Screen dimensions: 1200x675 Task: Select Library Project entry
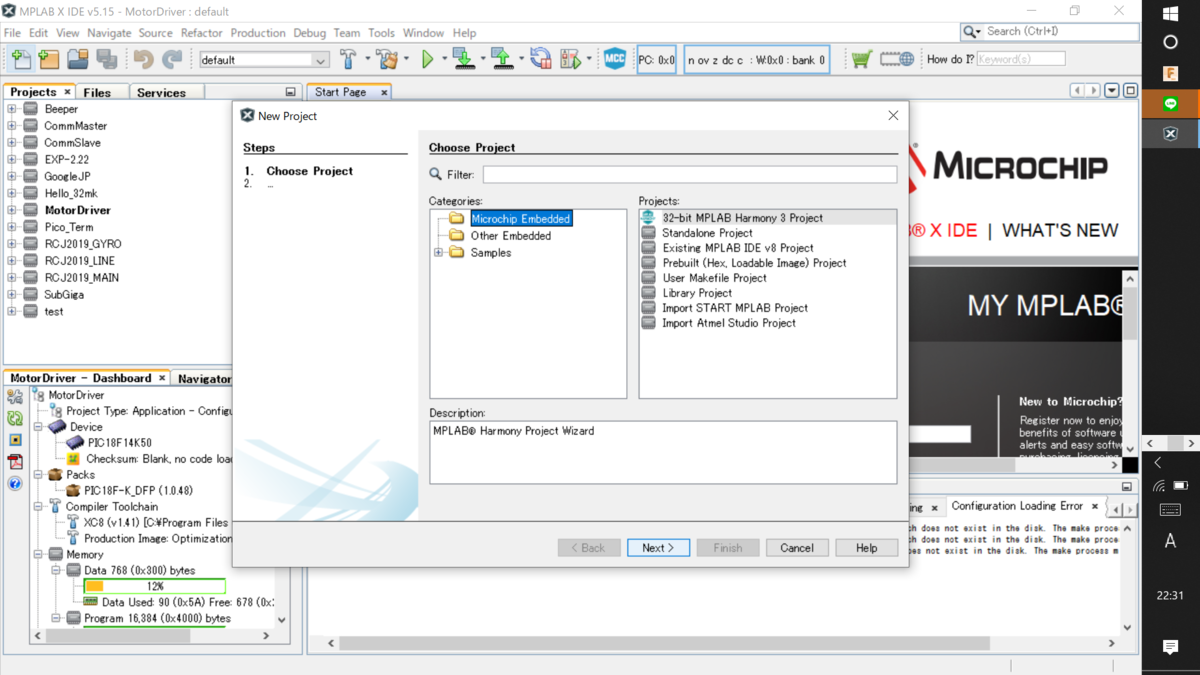pyautogui.click(x=697, y=293)
